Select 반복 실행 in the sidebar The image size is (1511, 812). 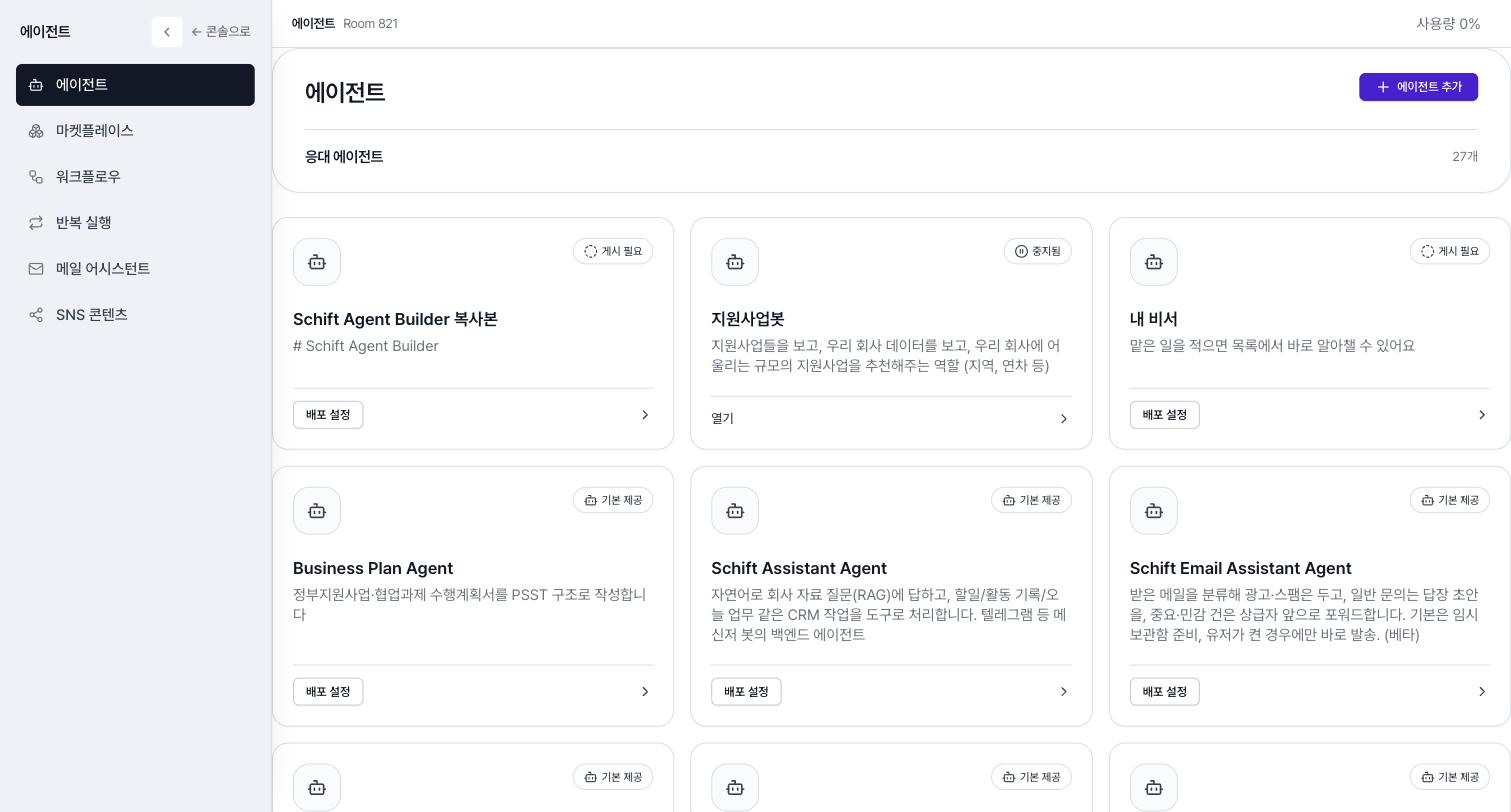point(135,223)
